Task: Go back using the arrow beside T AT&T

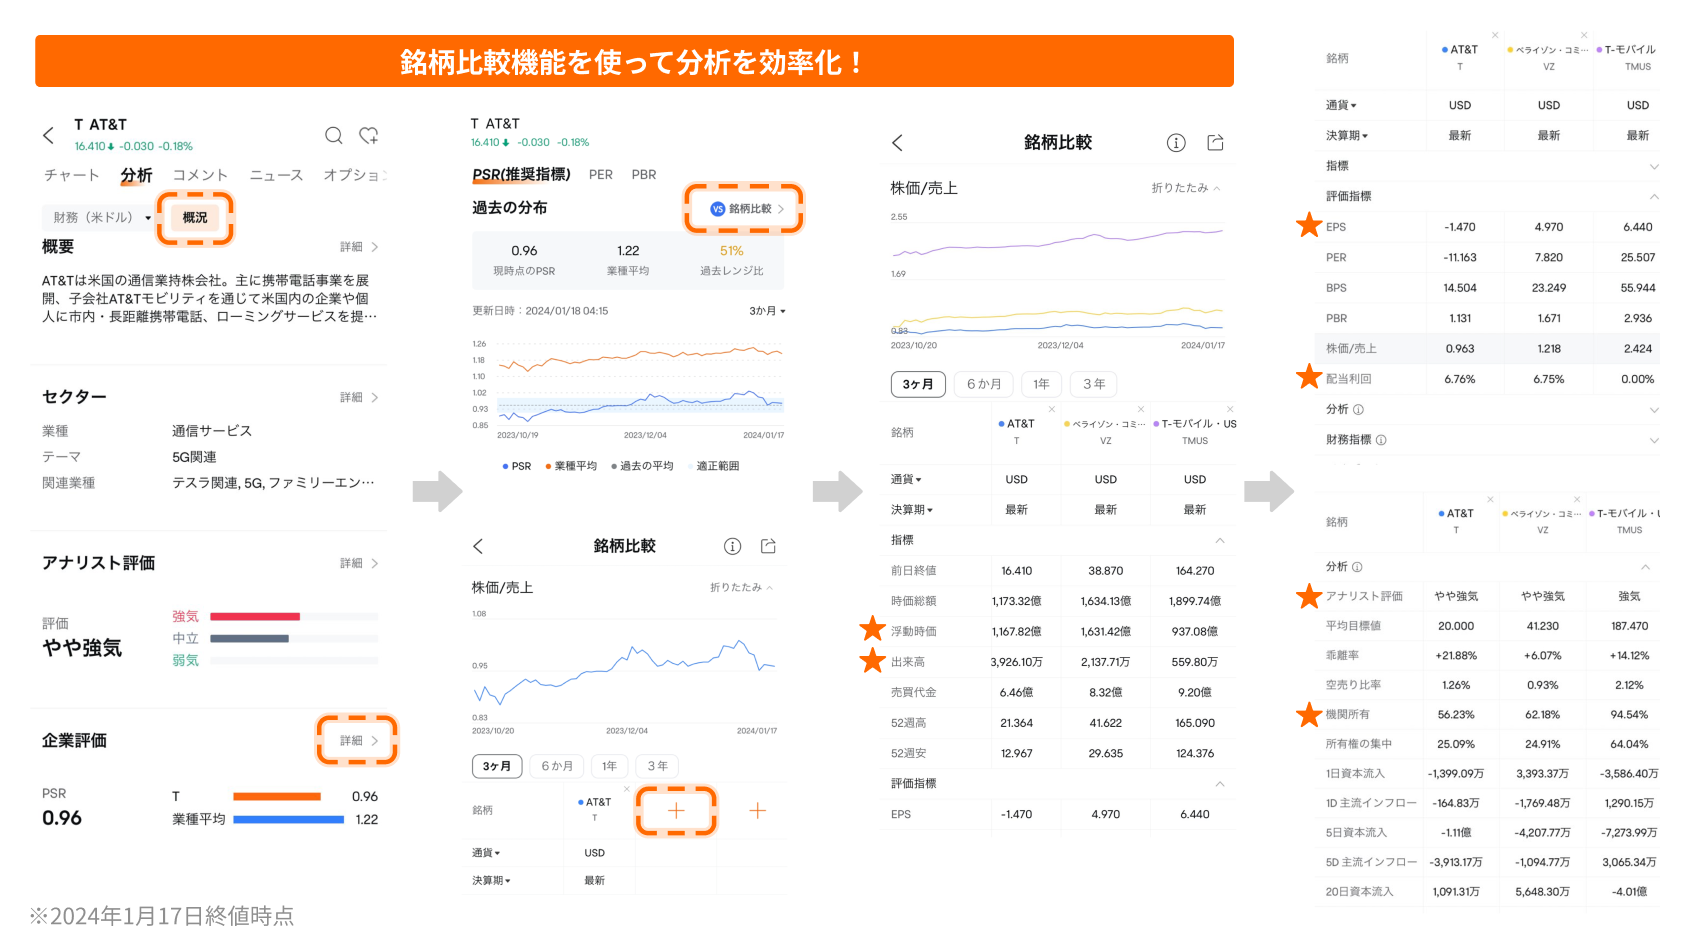Action: click(x=48, y=135)
